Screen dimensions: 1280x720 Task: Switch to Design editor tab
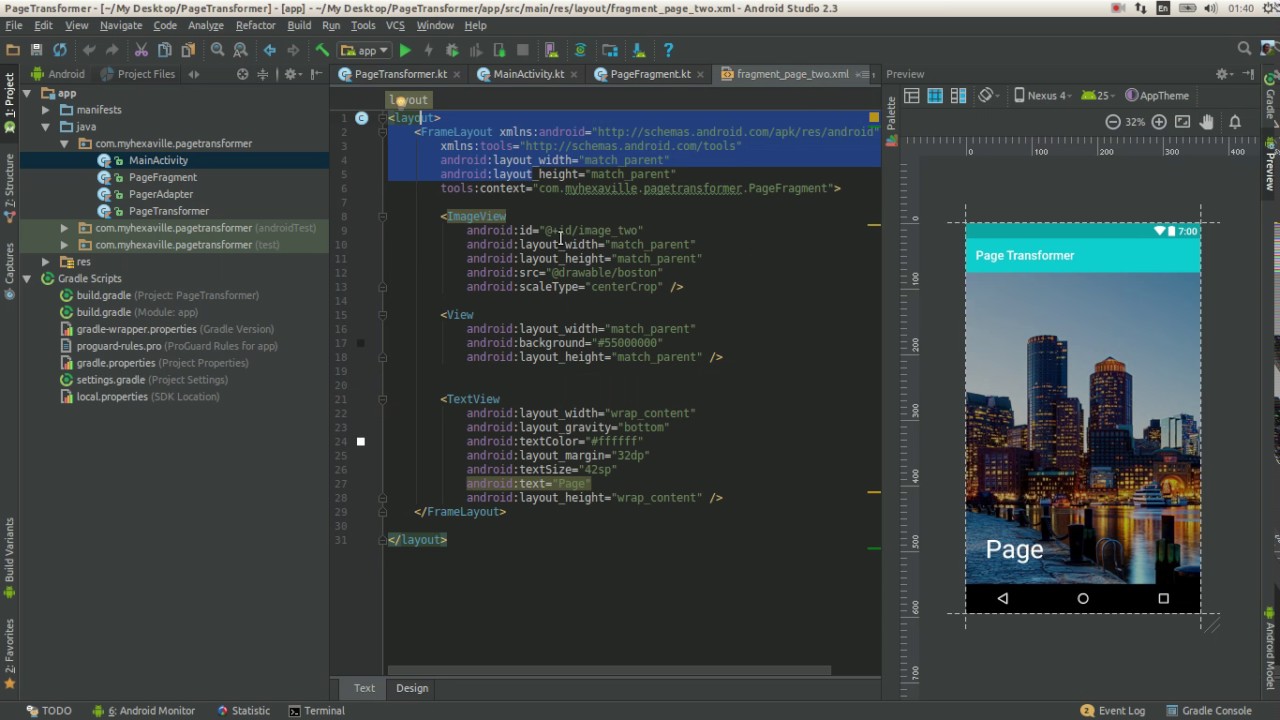[x=412, y=688]
